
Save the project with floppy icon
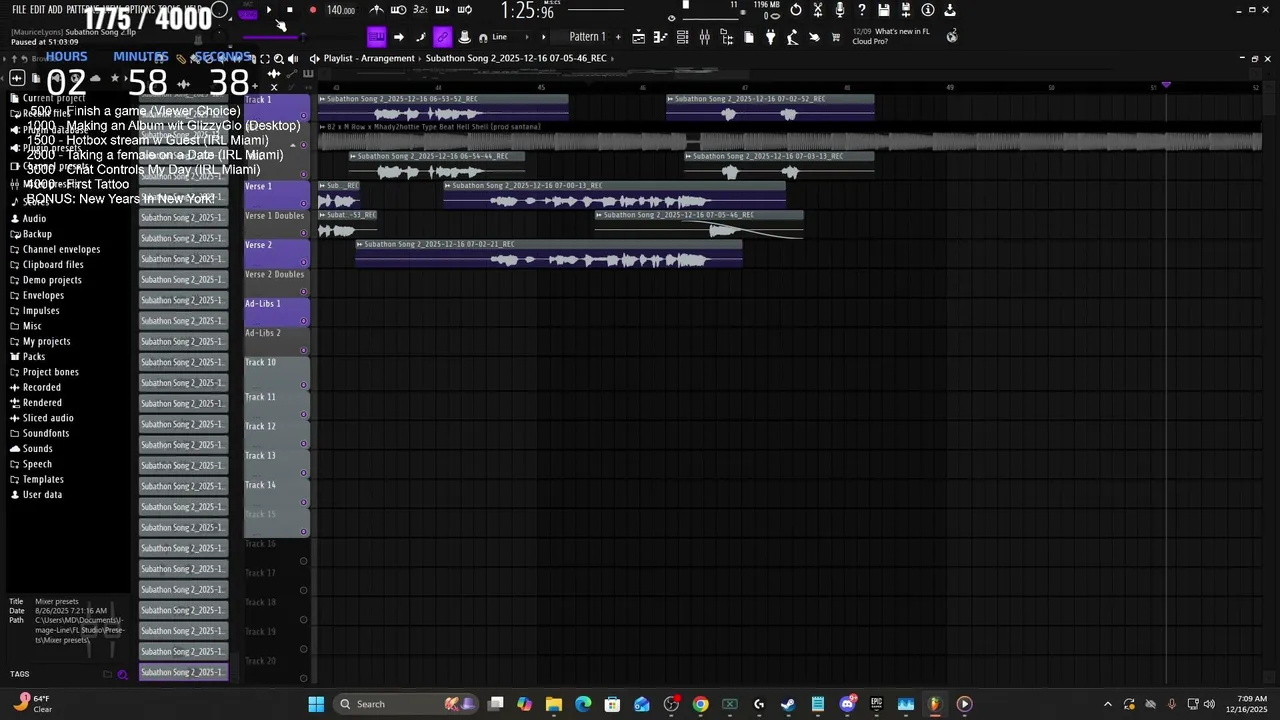pos(883,10)
